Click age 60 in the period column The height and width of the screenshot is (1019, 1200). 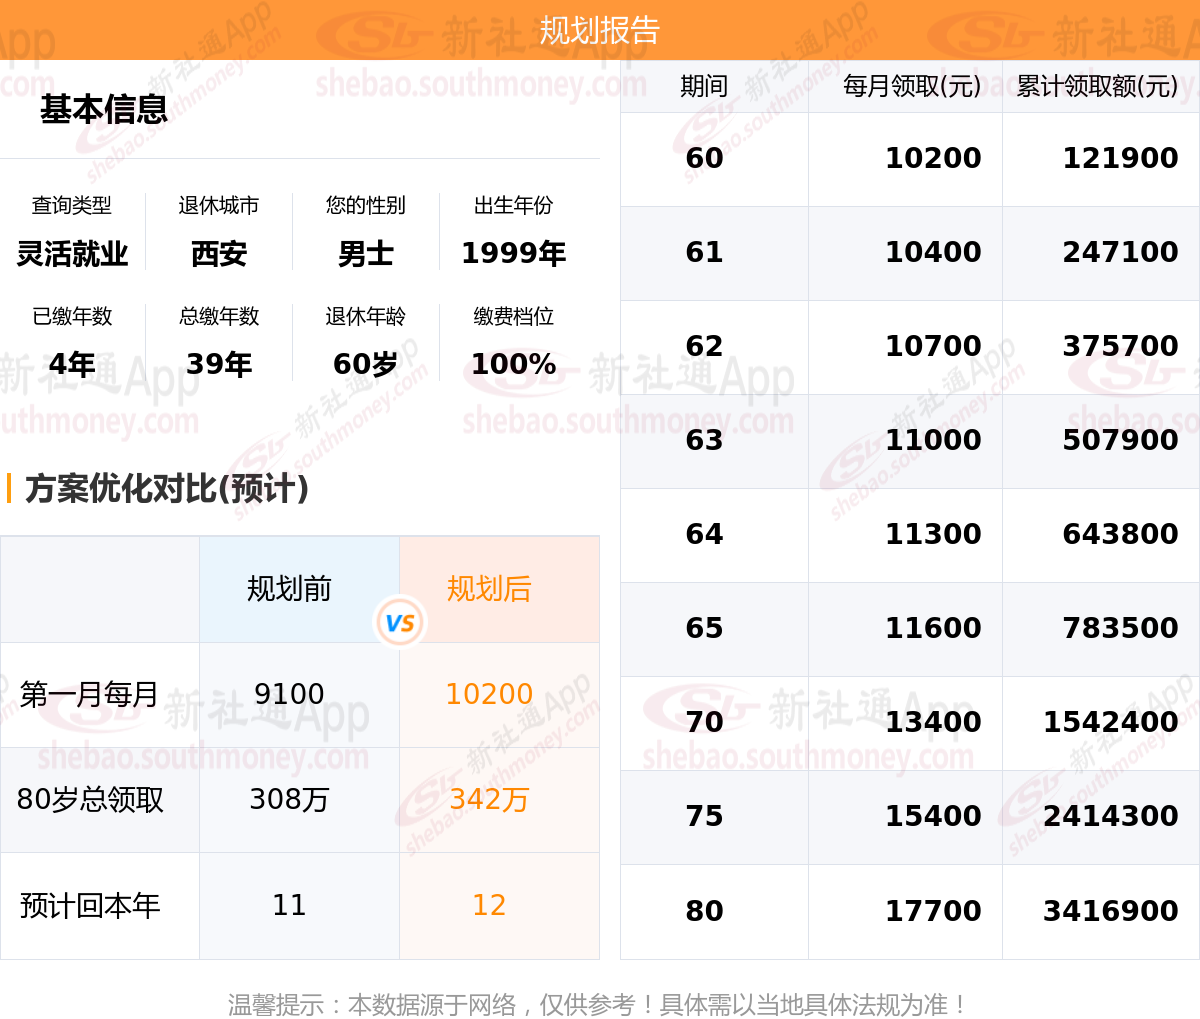pos(704,158)
